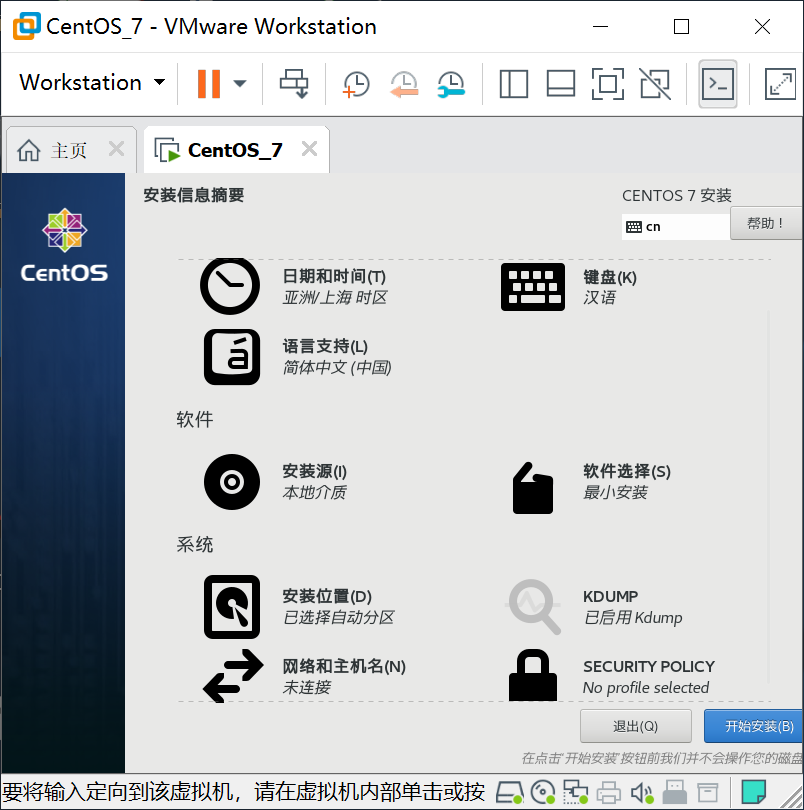The height and width of the screenshot is (810, 804).
Task: Open 安装位置 installation destination
Action: 299,606
